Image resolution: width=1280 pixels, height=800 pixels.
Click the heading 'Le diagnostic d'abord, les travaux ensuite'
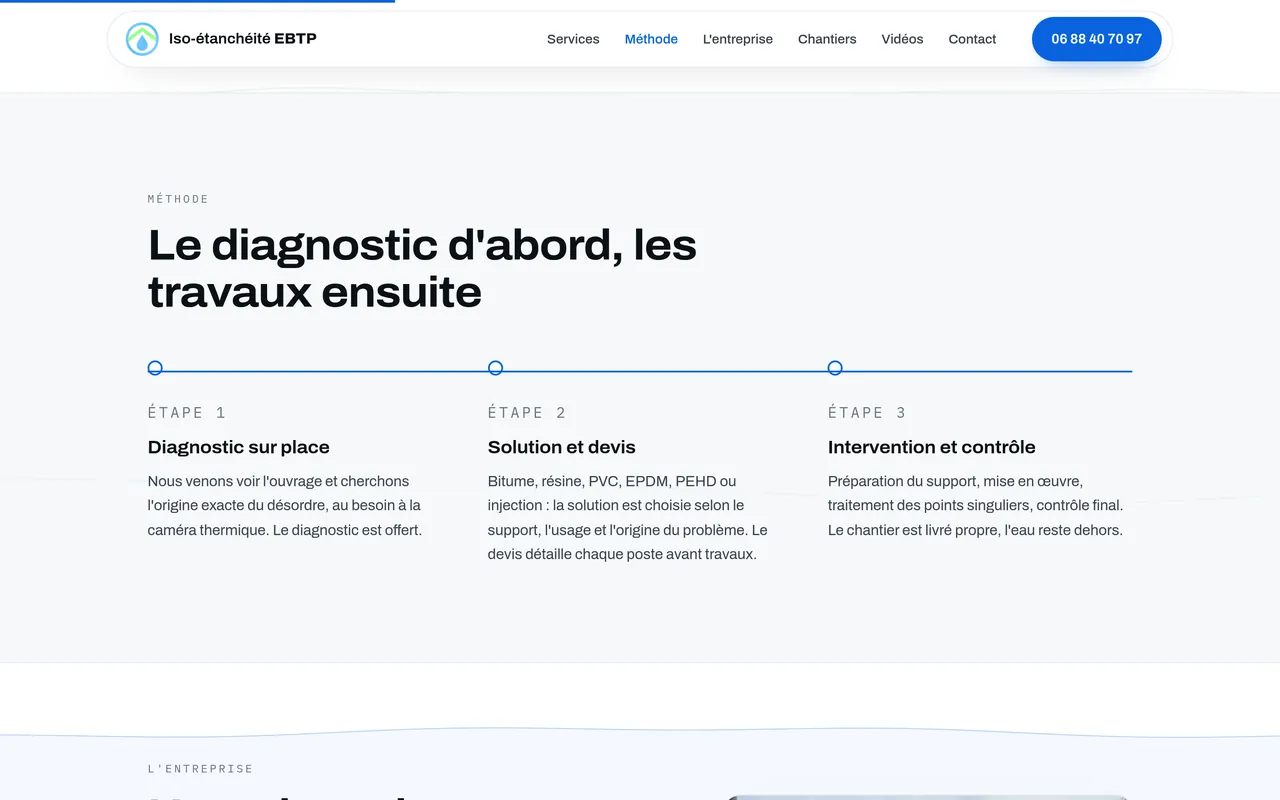click(x=422, y=268)
